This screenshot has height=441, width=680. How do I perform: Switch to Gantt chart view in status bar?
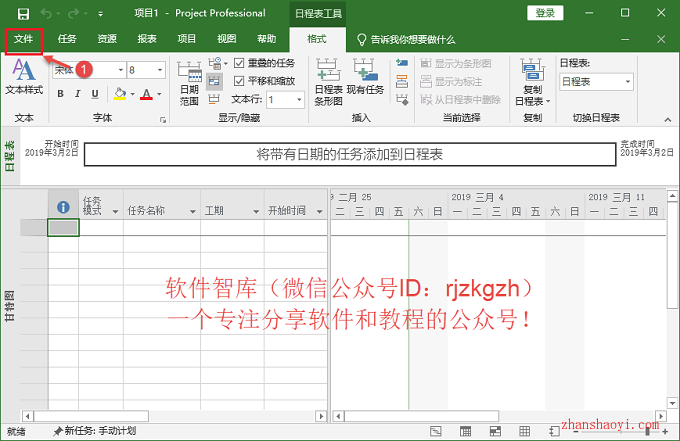pos(436,431)
